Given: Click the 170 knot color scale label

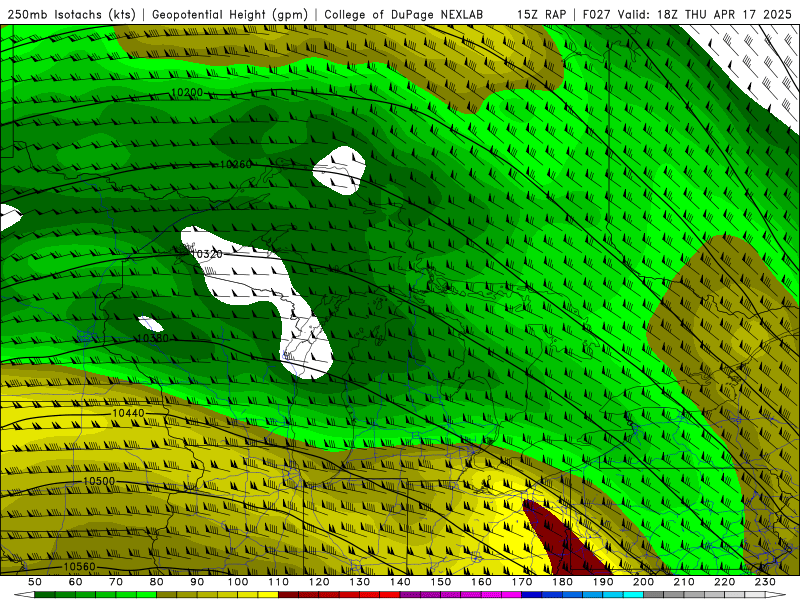Looking at the screenshot, I should point(522,582).
